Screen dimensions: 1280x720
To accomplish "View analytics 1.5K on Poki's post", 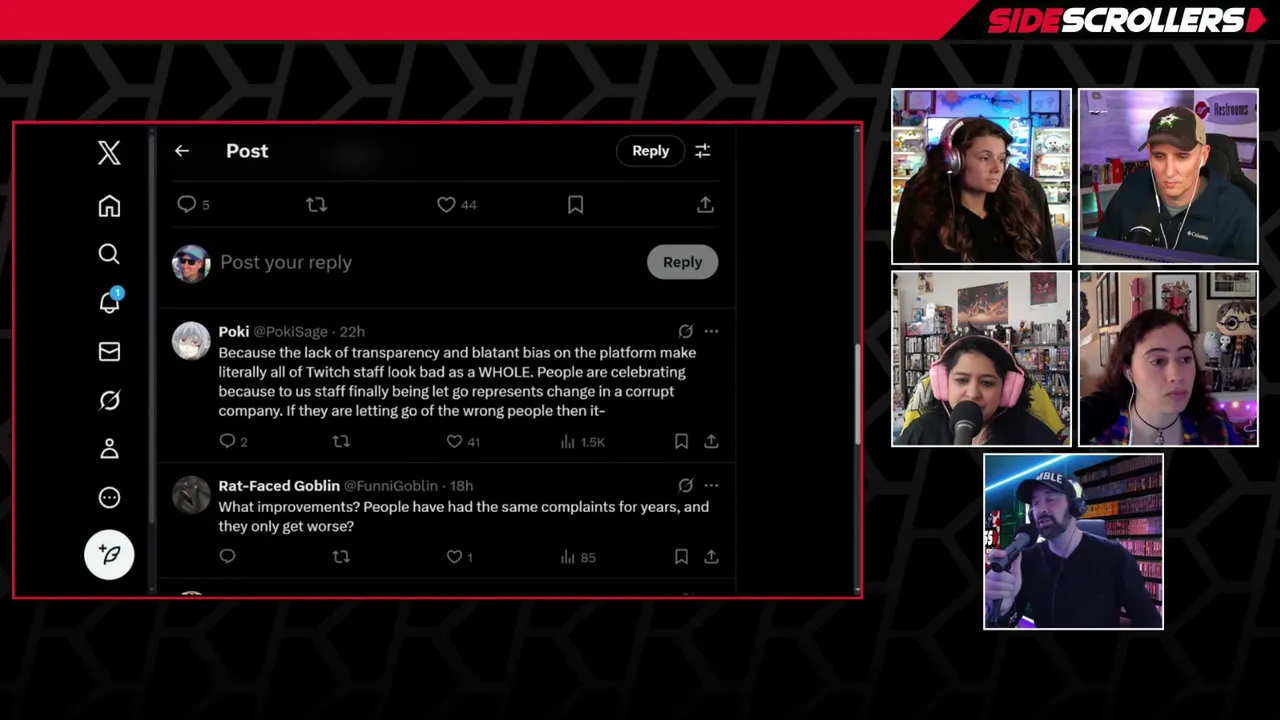I will click(583, 441).
